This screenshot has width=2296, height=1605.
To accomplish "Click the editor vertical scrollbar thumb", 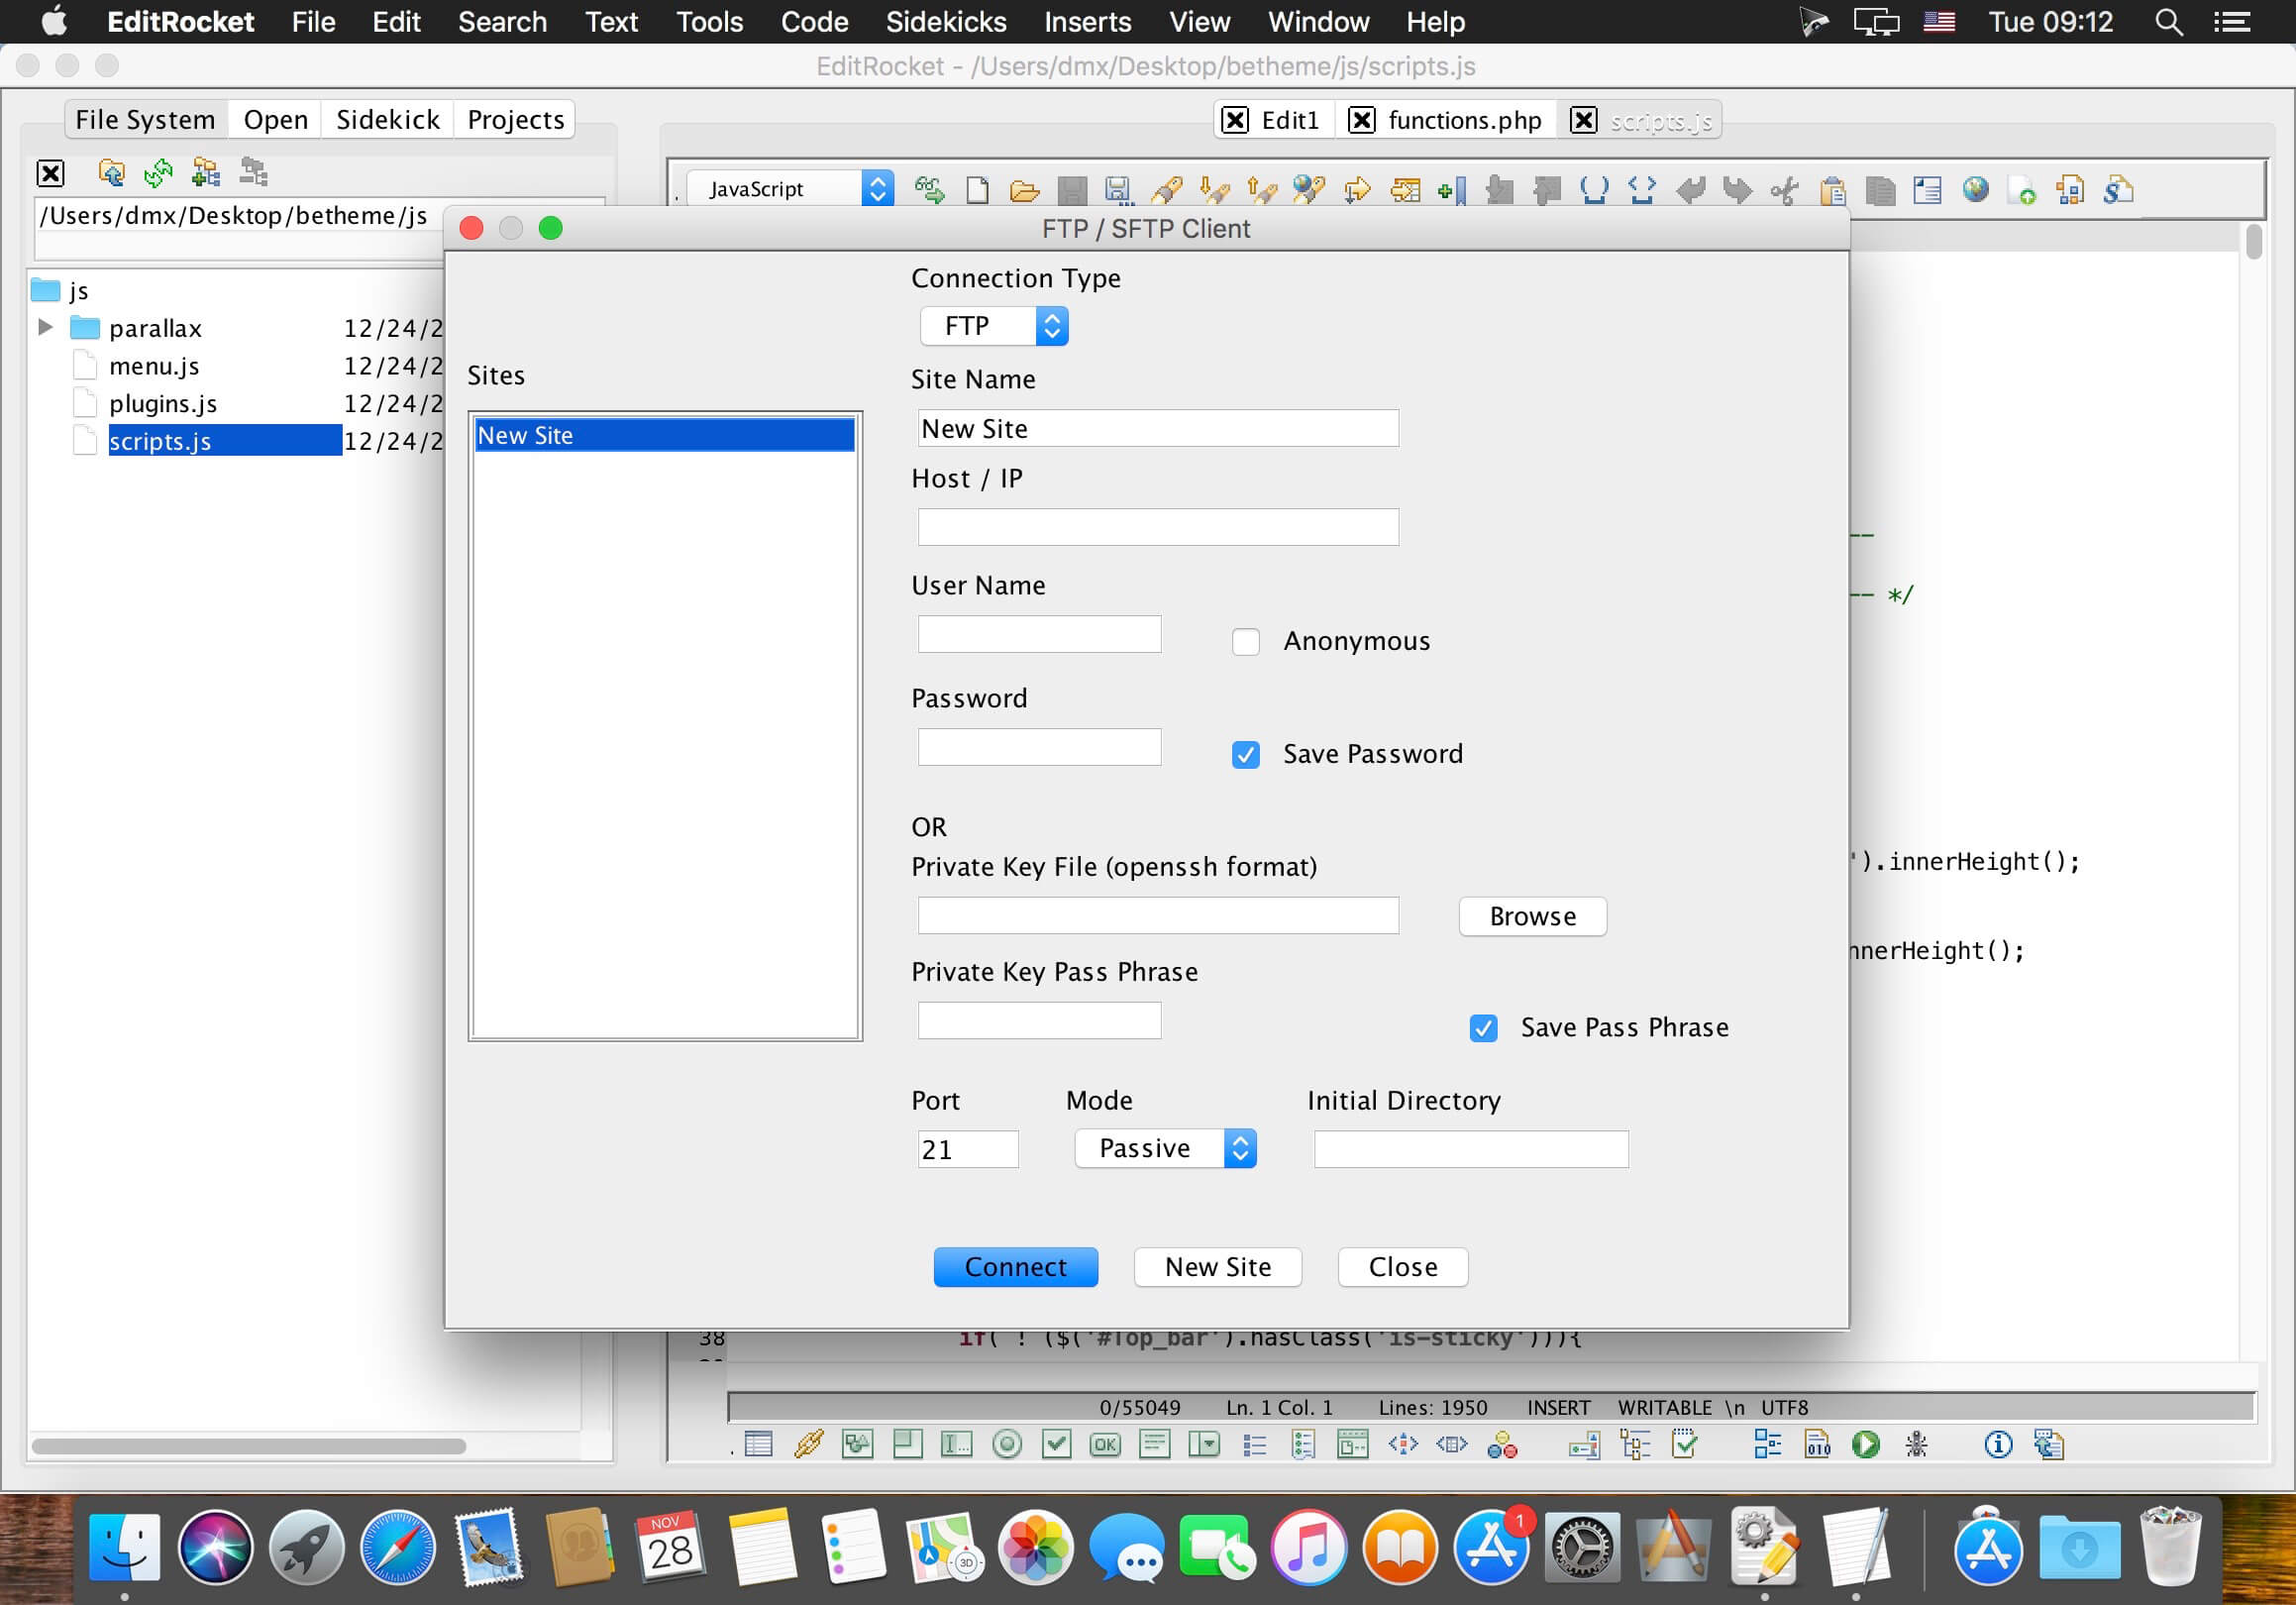I will tap(2253, 242).
